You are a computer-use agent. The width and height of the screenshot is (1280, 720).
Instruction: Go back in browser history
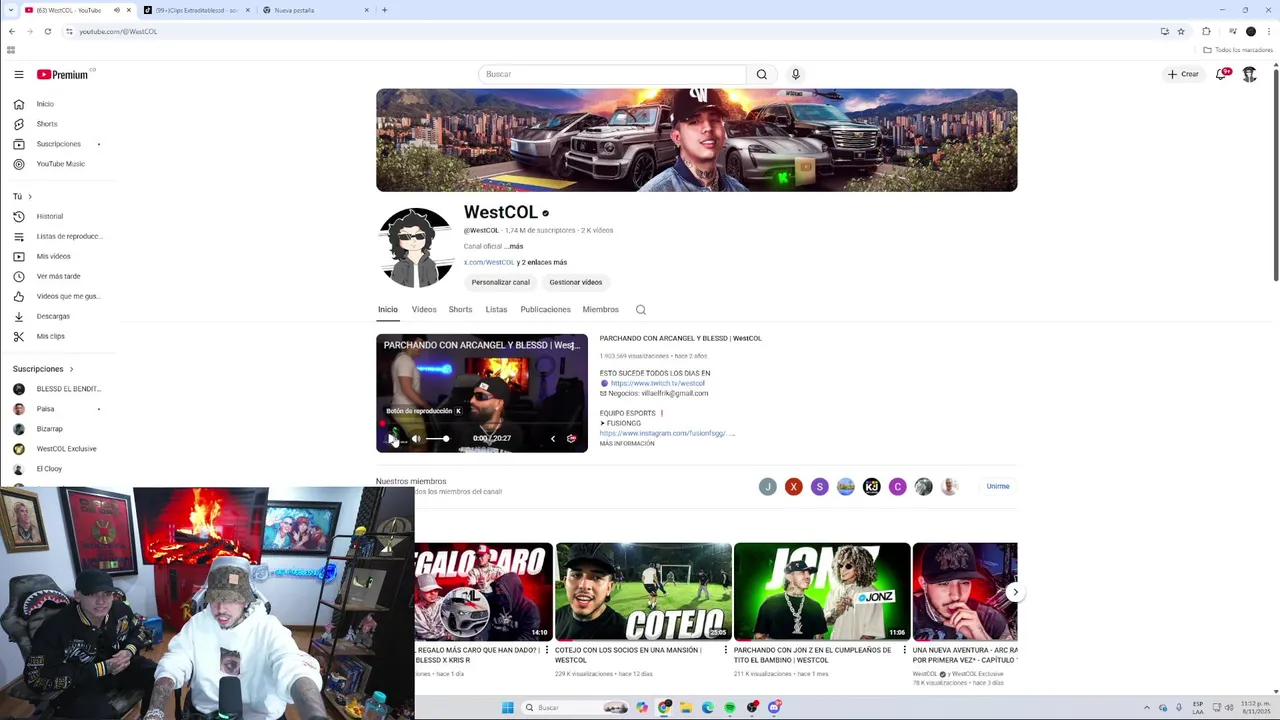pos(11,31)
